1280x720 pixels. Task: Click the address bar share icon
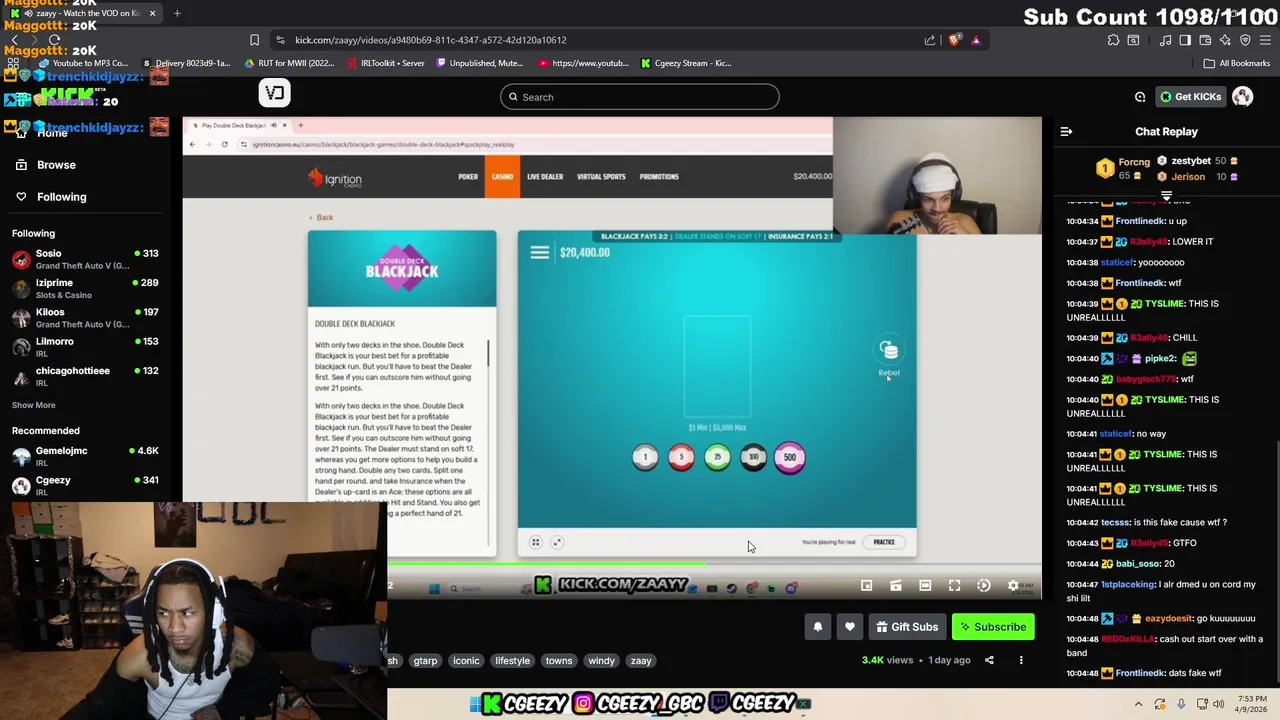tap(930, 40)
